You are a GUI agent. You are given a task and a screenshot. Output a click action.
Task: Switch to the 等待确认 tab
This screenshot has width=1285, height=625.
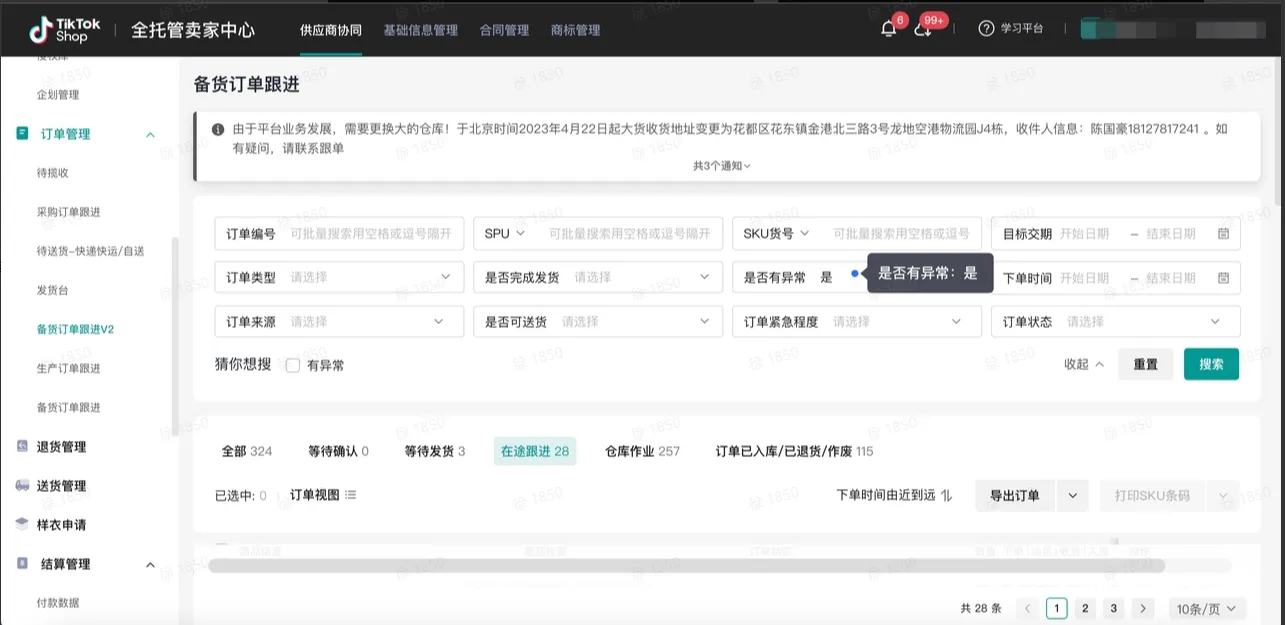pos(338,451)
